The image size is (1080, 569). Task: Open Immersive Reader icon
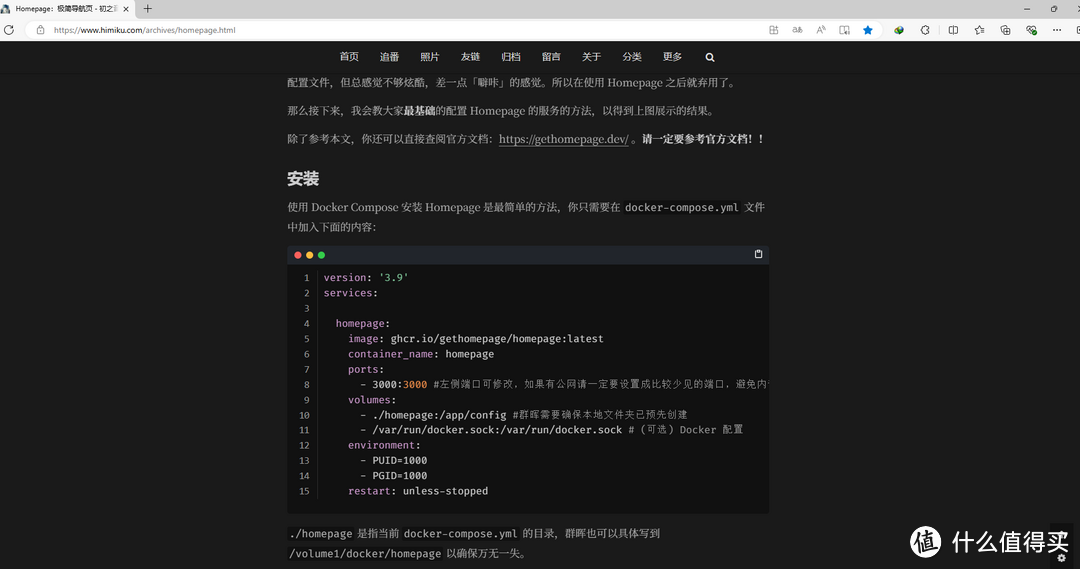(844, 30)
